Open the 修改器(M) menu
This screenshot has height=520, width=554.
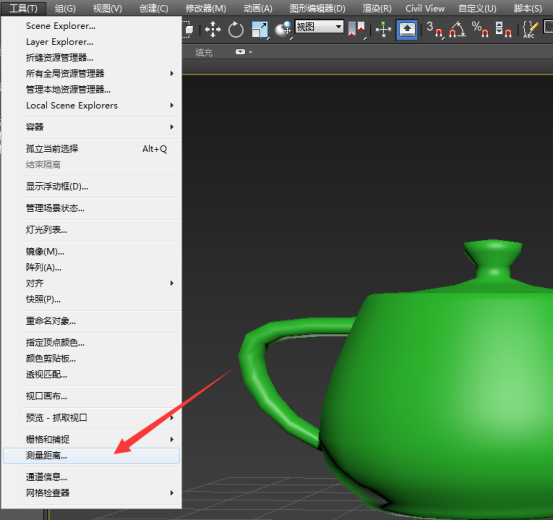[206, 8]
